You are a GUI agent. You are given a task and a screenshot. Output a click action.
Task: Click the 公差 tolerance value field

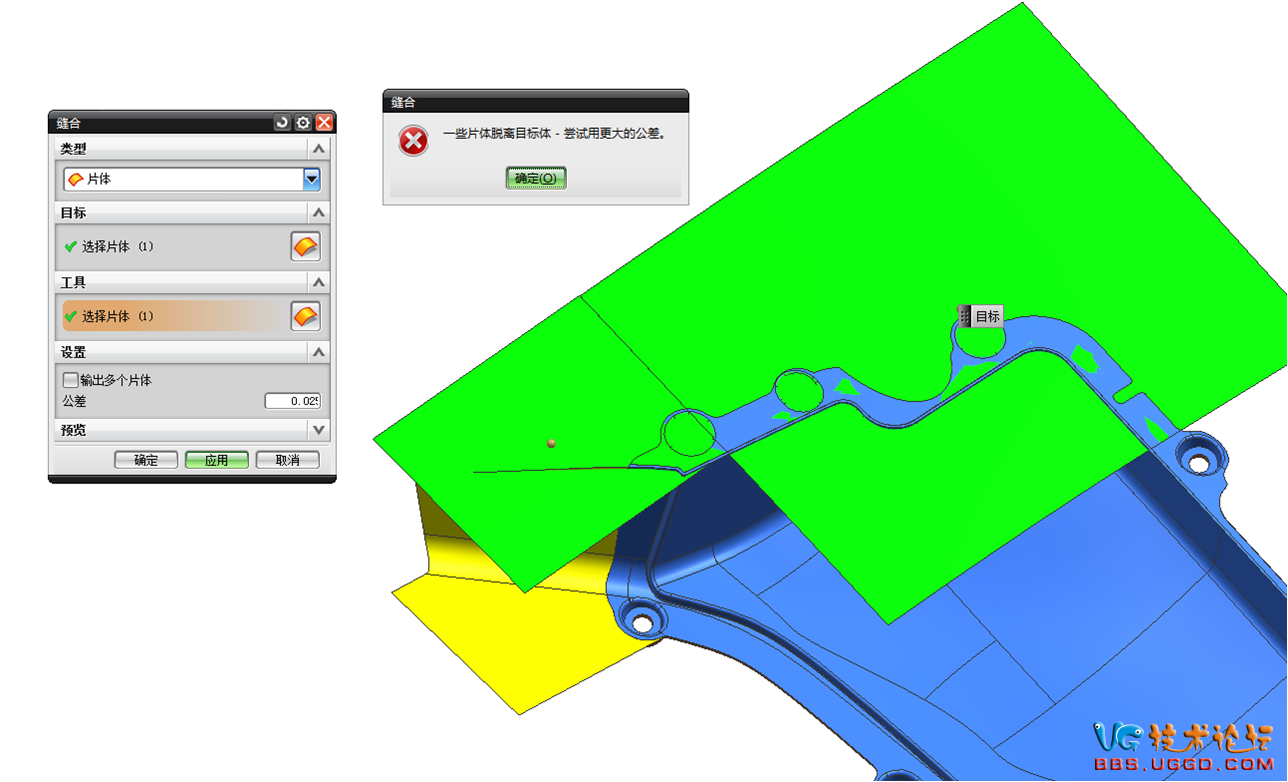click(x=292, y=401)
